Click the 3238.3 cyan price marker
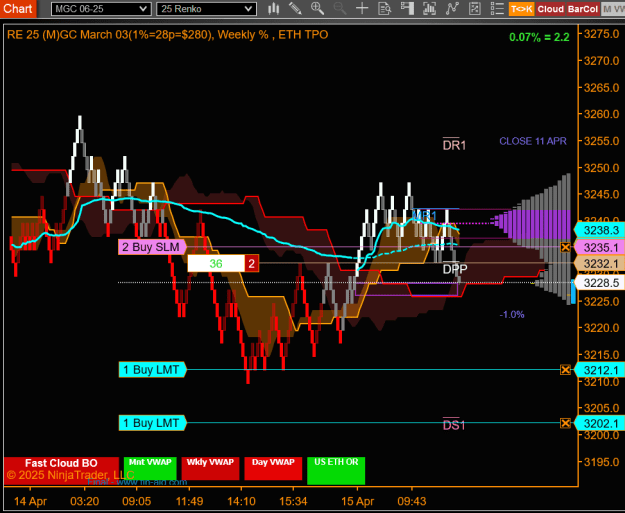 coord(599,230)
